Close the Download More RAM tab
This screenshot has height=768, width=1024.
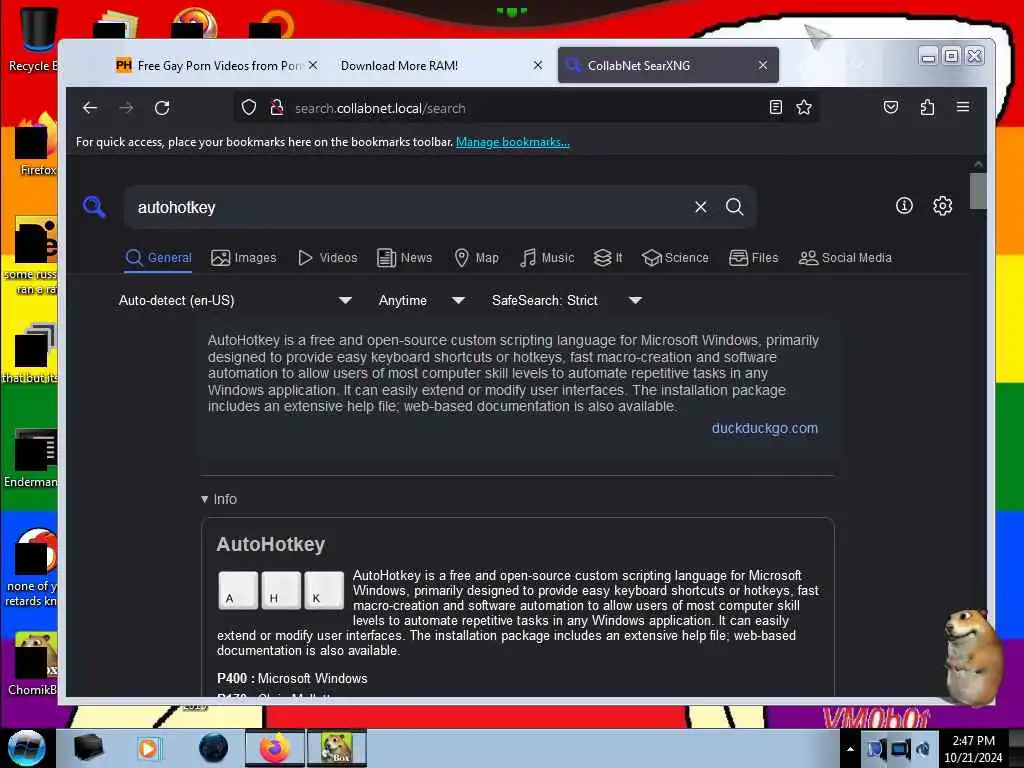pyautogui.click(x=537, y=65)
